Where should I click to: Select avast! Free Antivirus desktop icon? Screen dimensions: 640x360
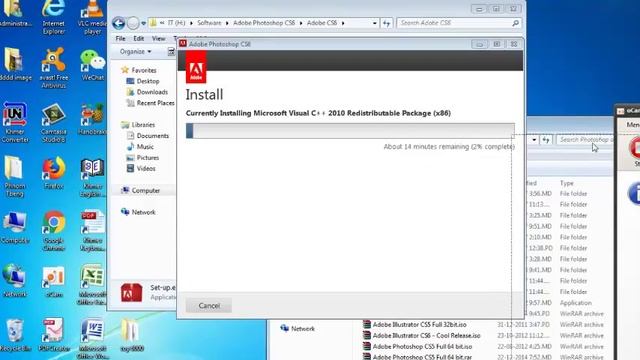(53, 67)
